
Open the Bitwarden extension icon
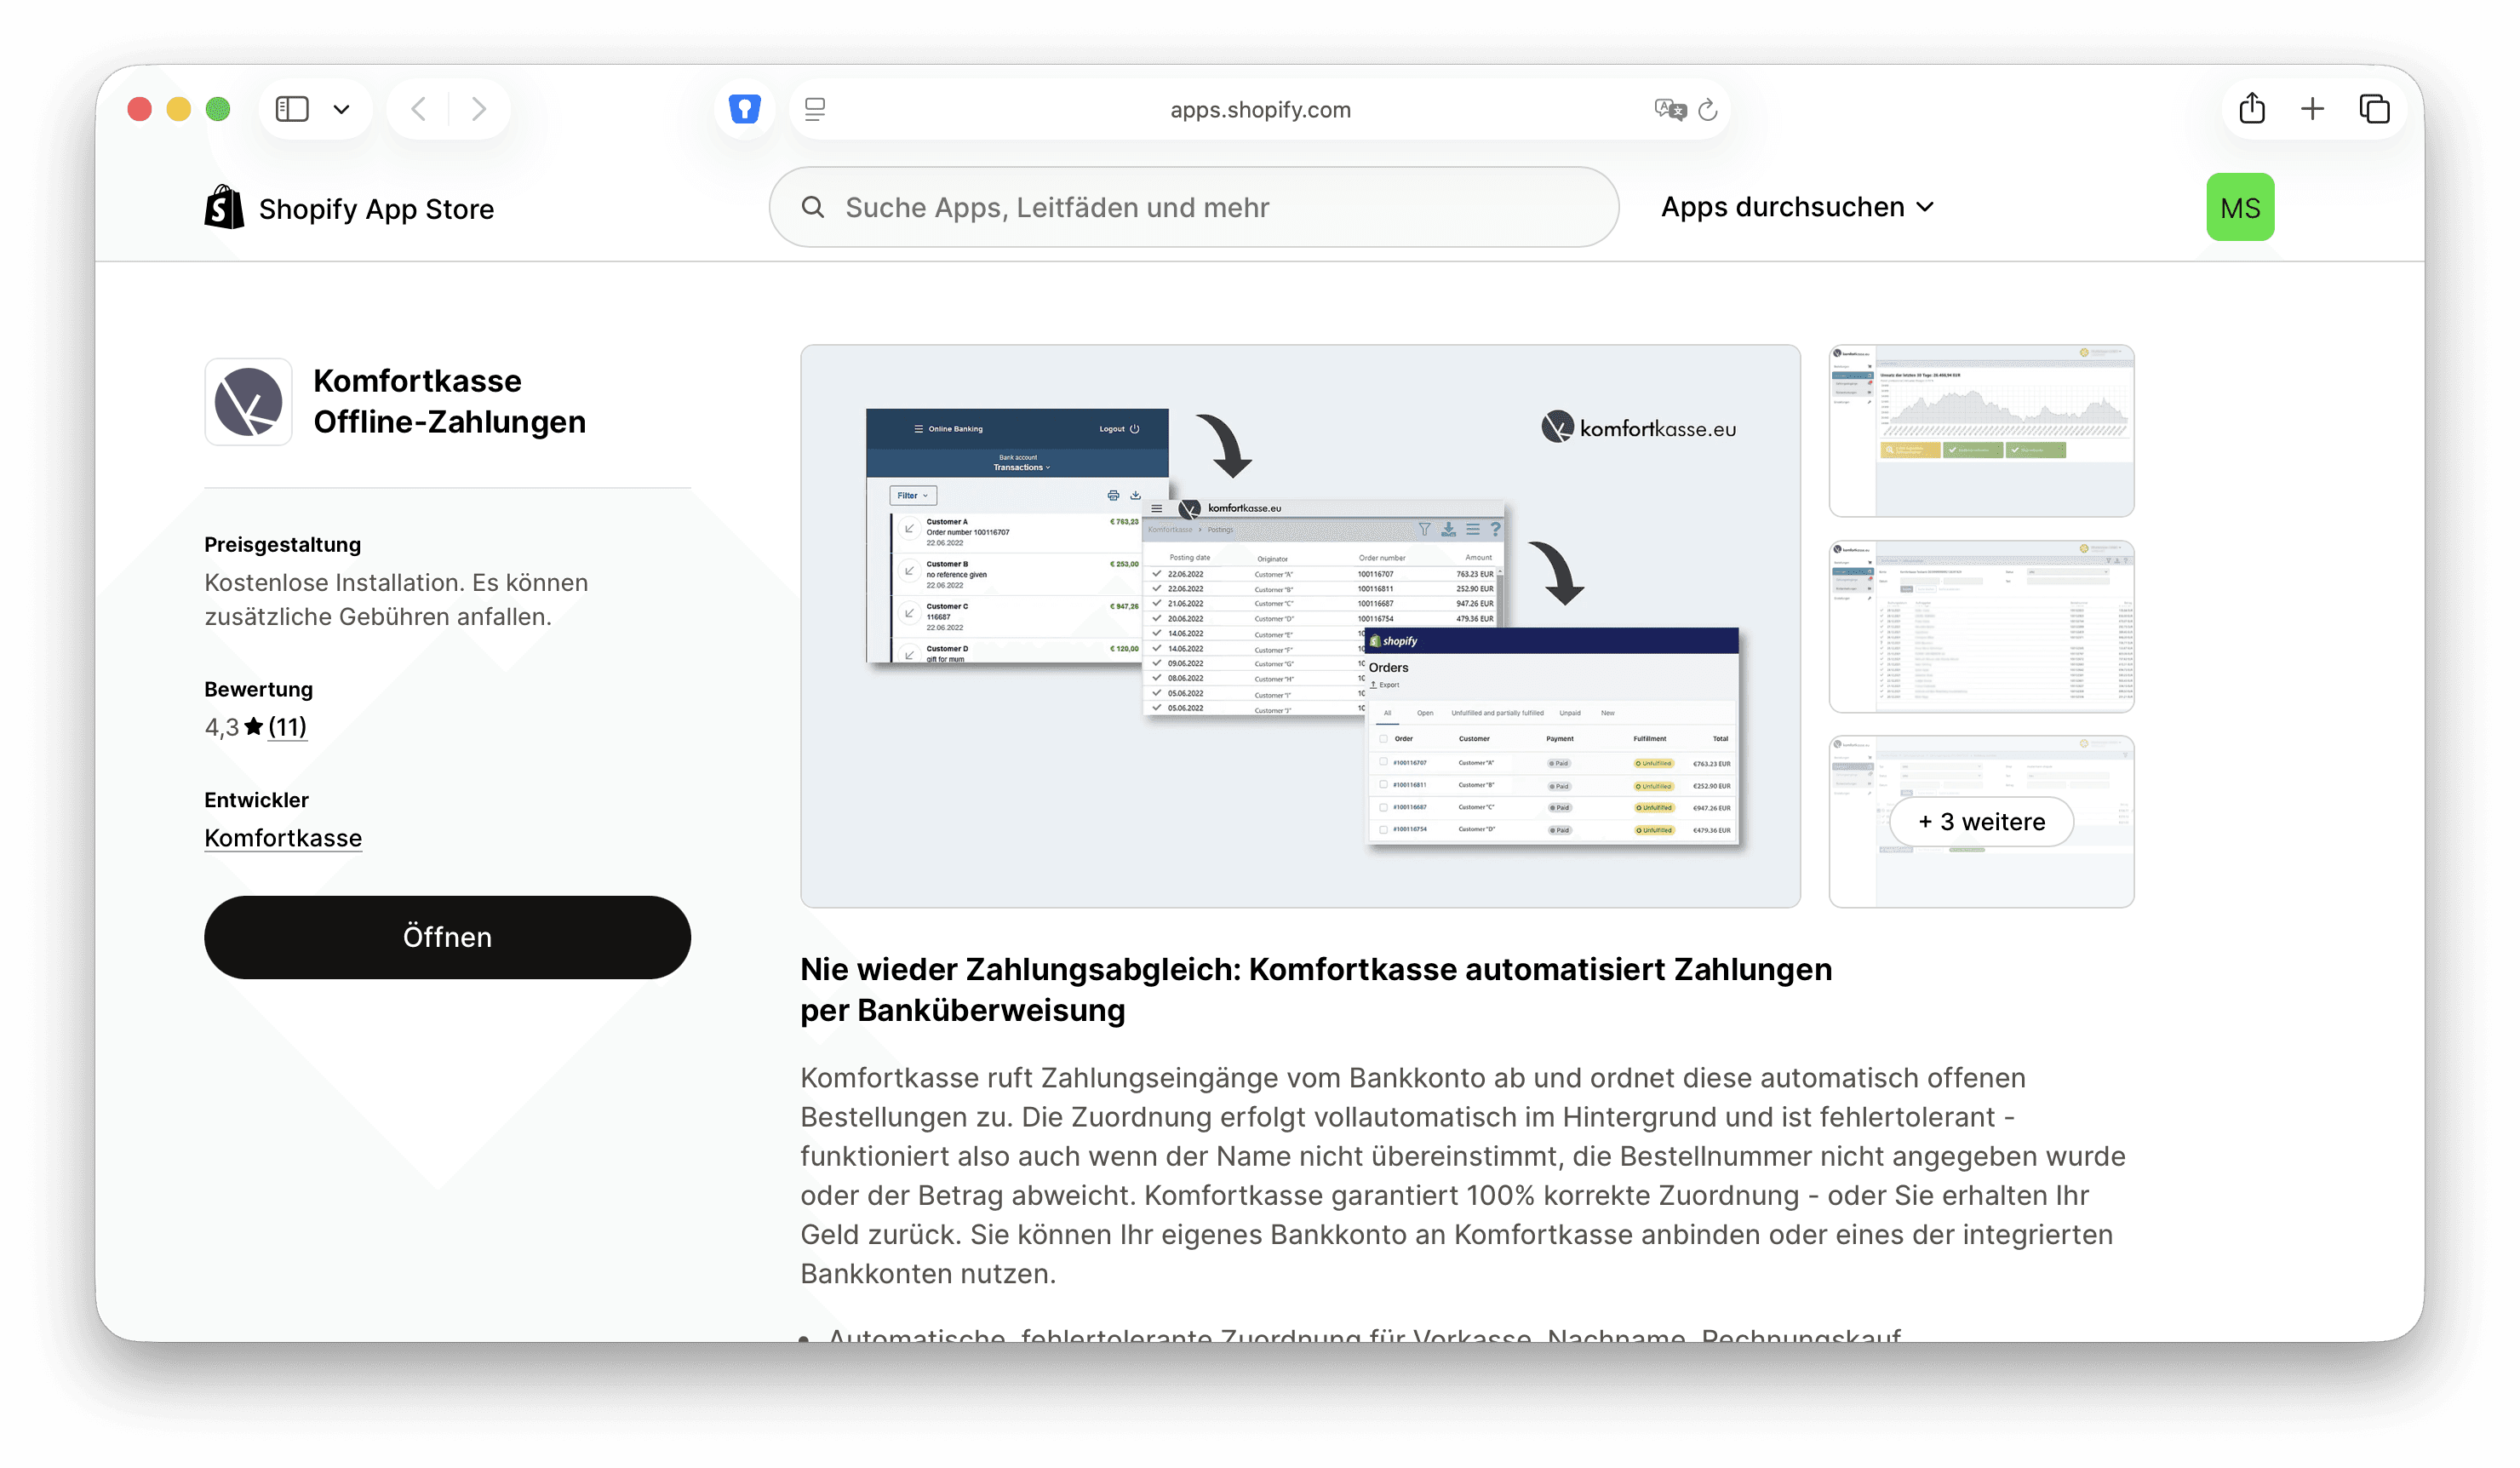click(x=745, y=109)
